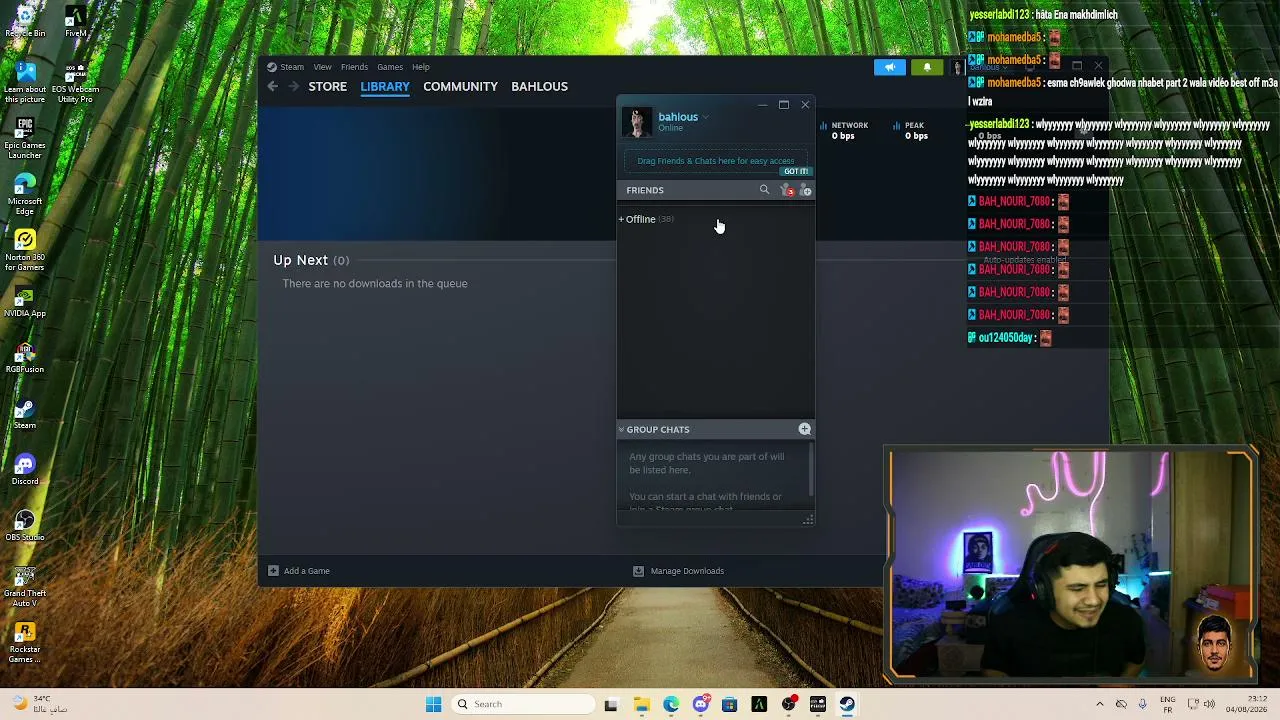
Task: Open pending friend invites icon
Action: click(x=787, y=190)
